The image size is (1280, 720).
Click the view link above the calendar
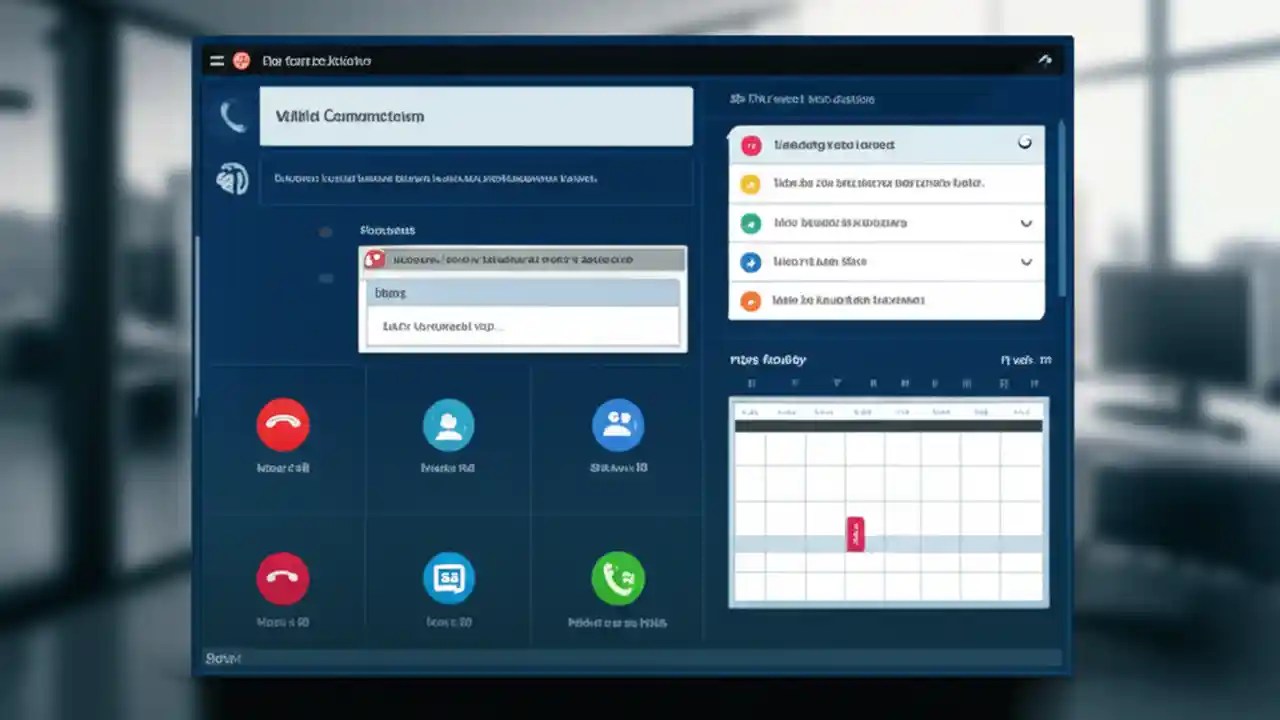coord(1025,360)
